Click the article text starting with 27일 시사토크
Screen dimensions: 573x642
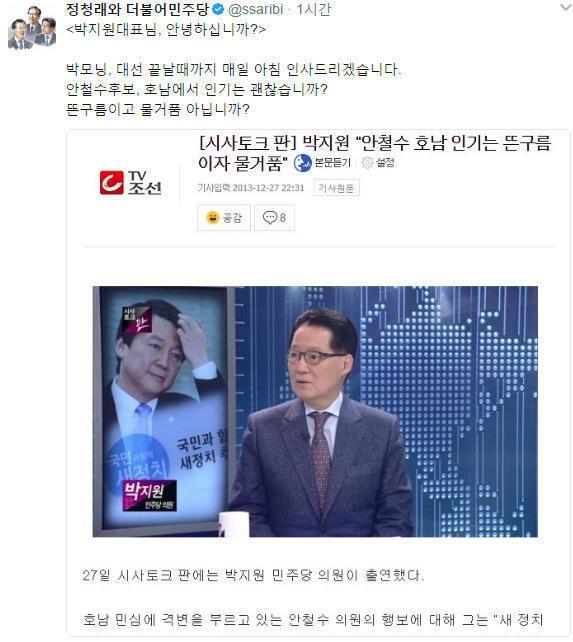253,575
